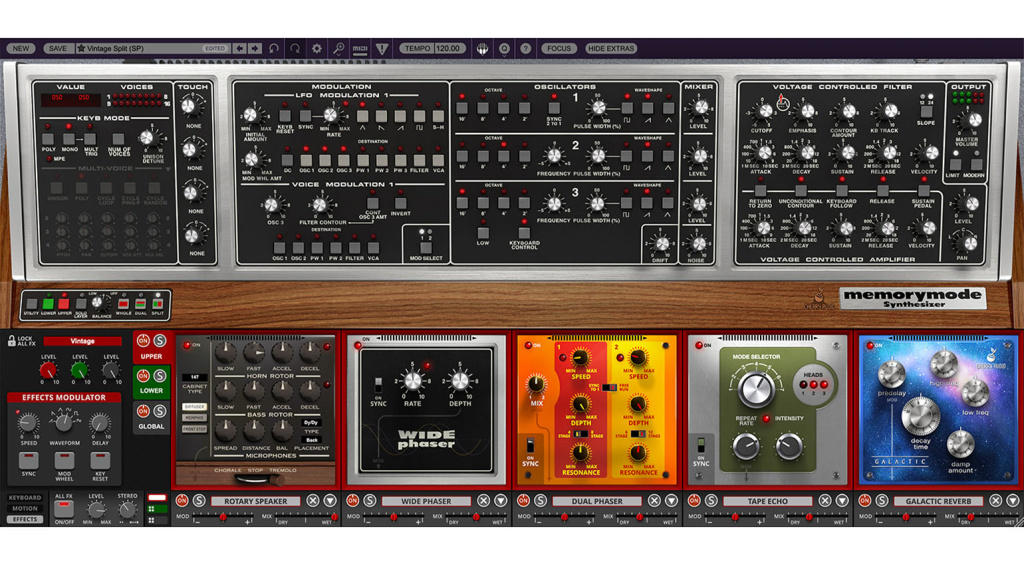Remove the Galactic Reverb effect (X icon)
This screenshot has height=565, width=1024.
(995, 501)
